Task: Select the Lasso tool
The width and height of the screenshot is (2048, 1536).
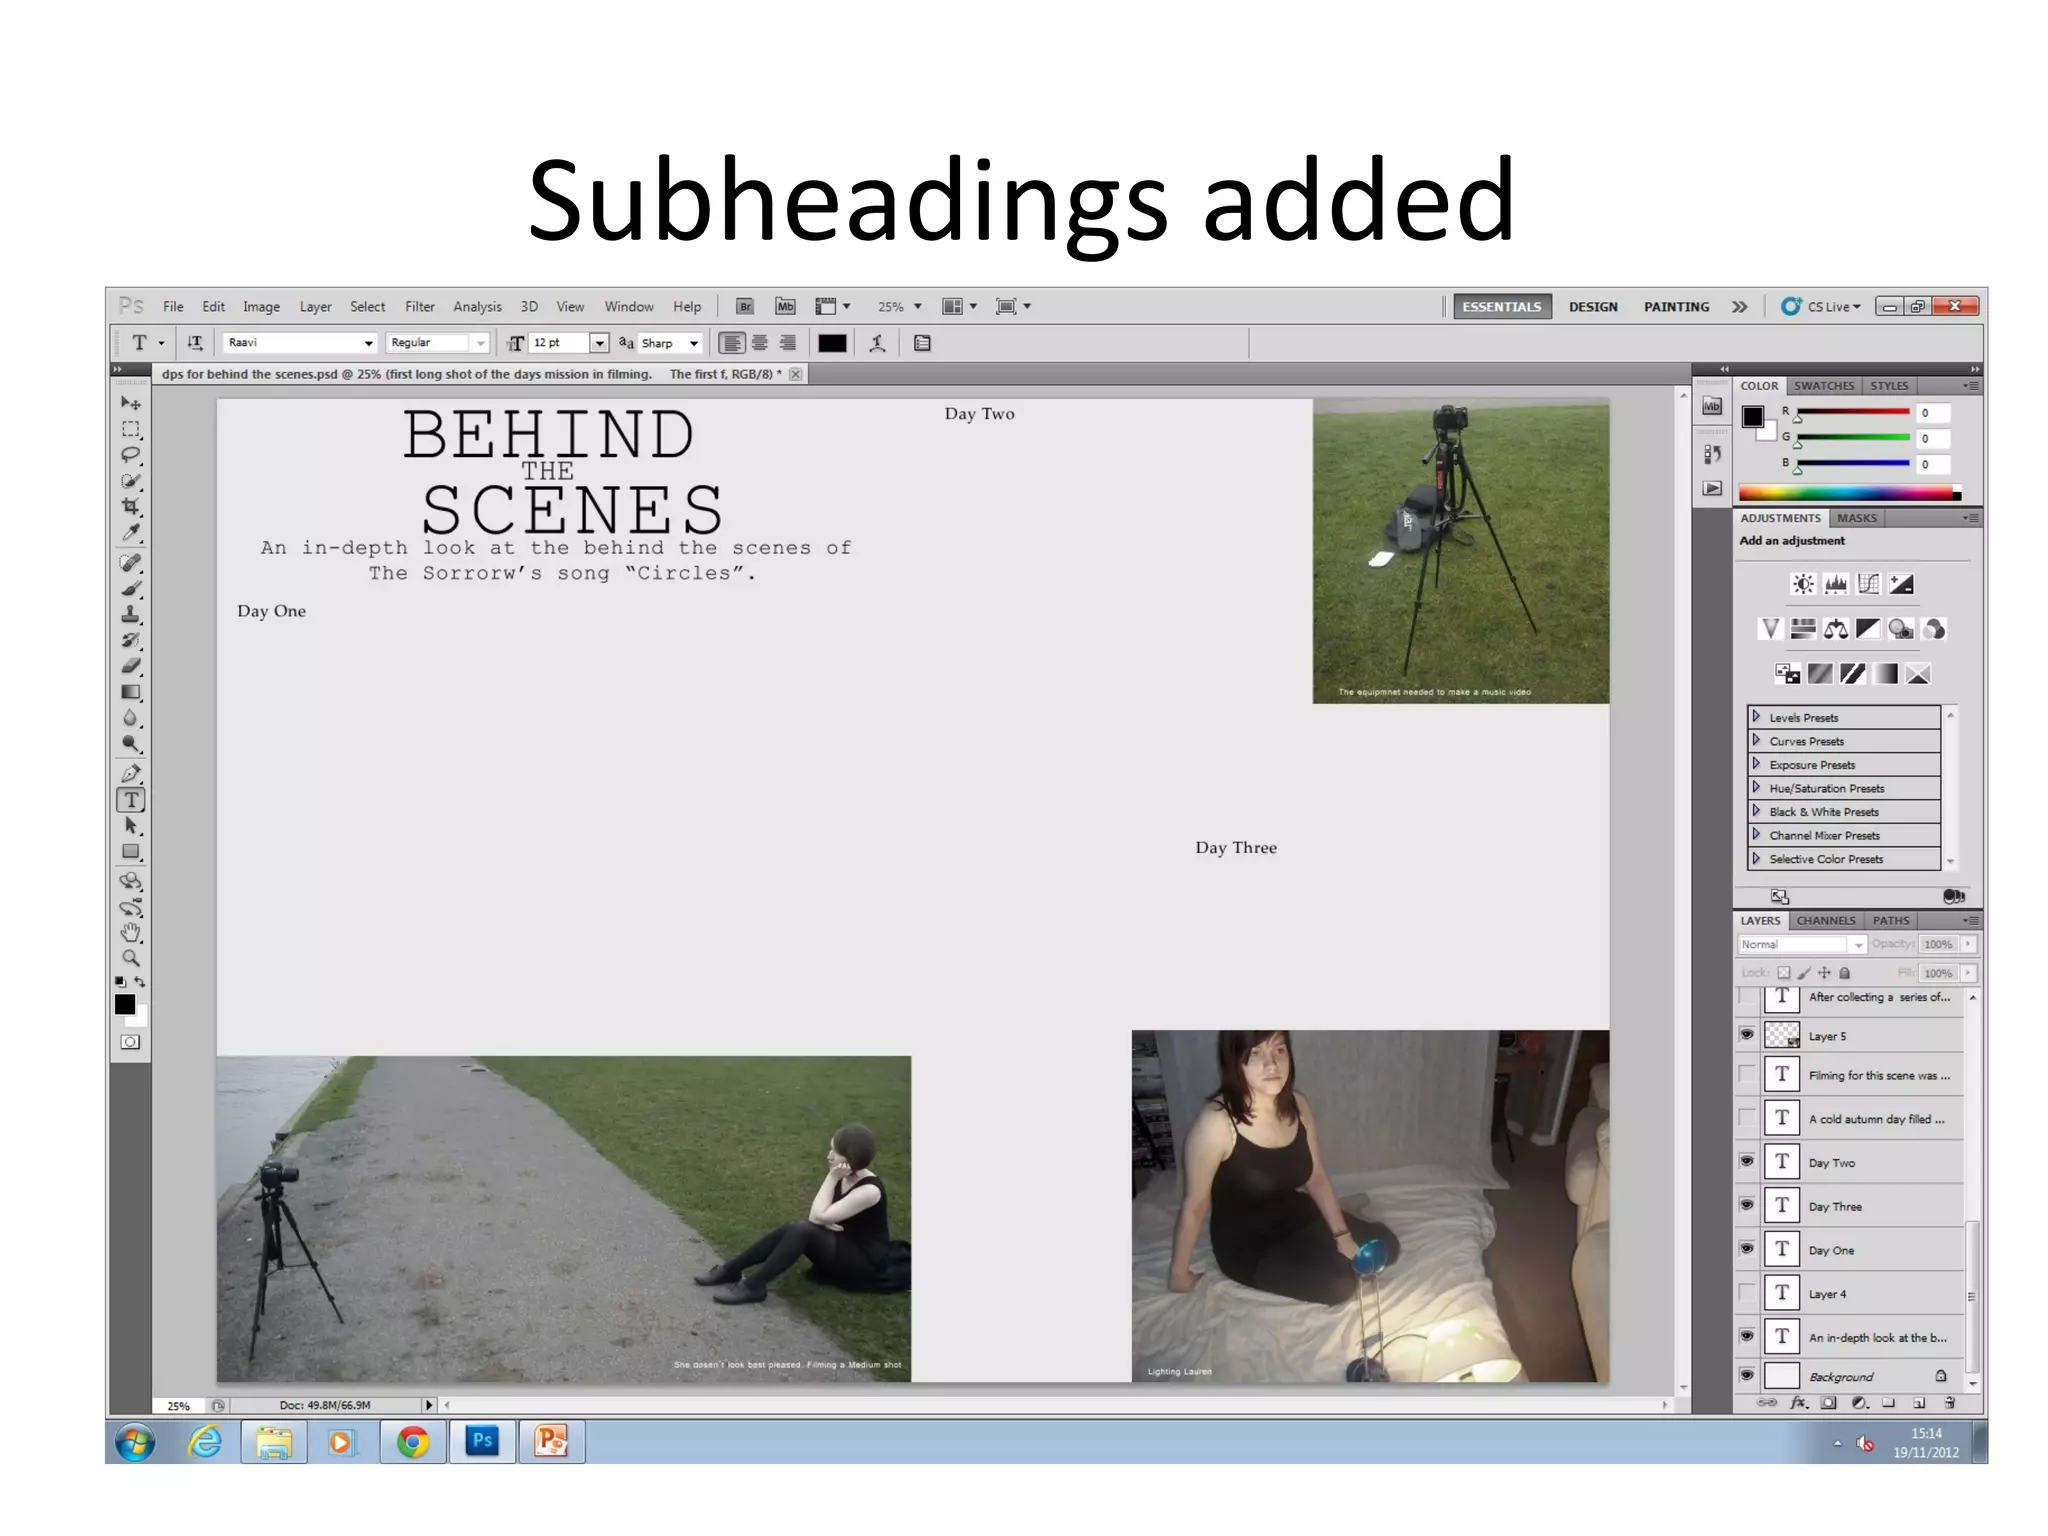Action: 131,455
